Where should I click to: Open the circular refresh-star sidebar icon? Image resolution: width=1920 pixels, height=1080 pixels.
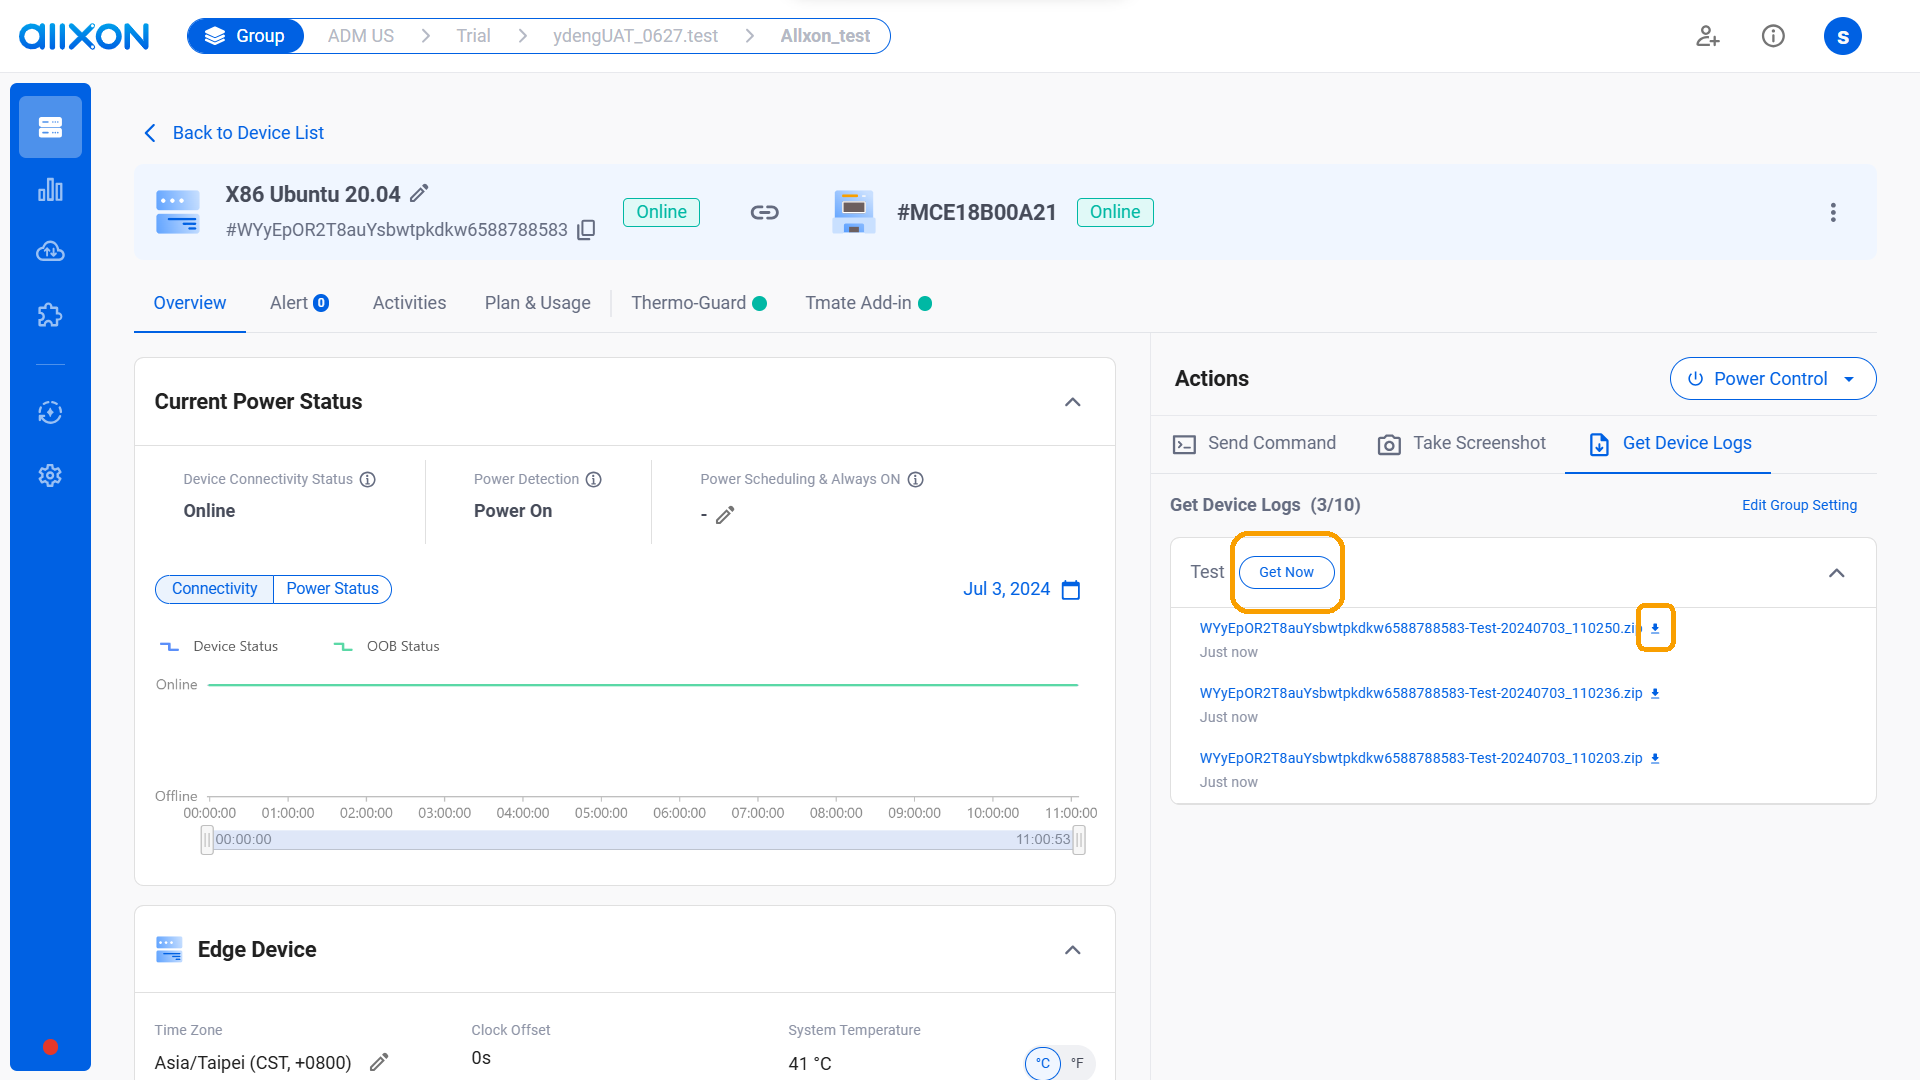pos(50,412)
